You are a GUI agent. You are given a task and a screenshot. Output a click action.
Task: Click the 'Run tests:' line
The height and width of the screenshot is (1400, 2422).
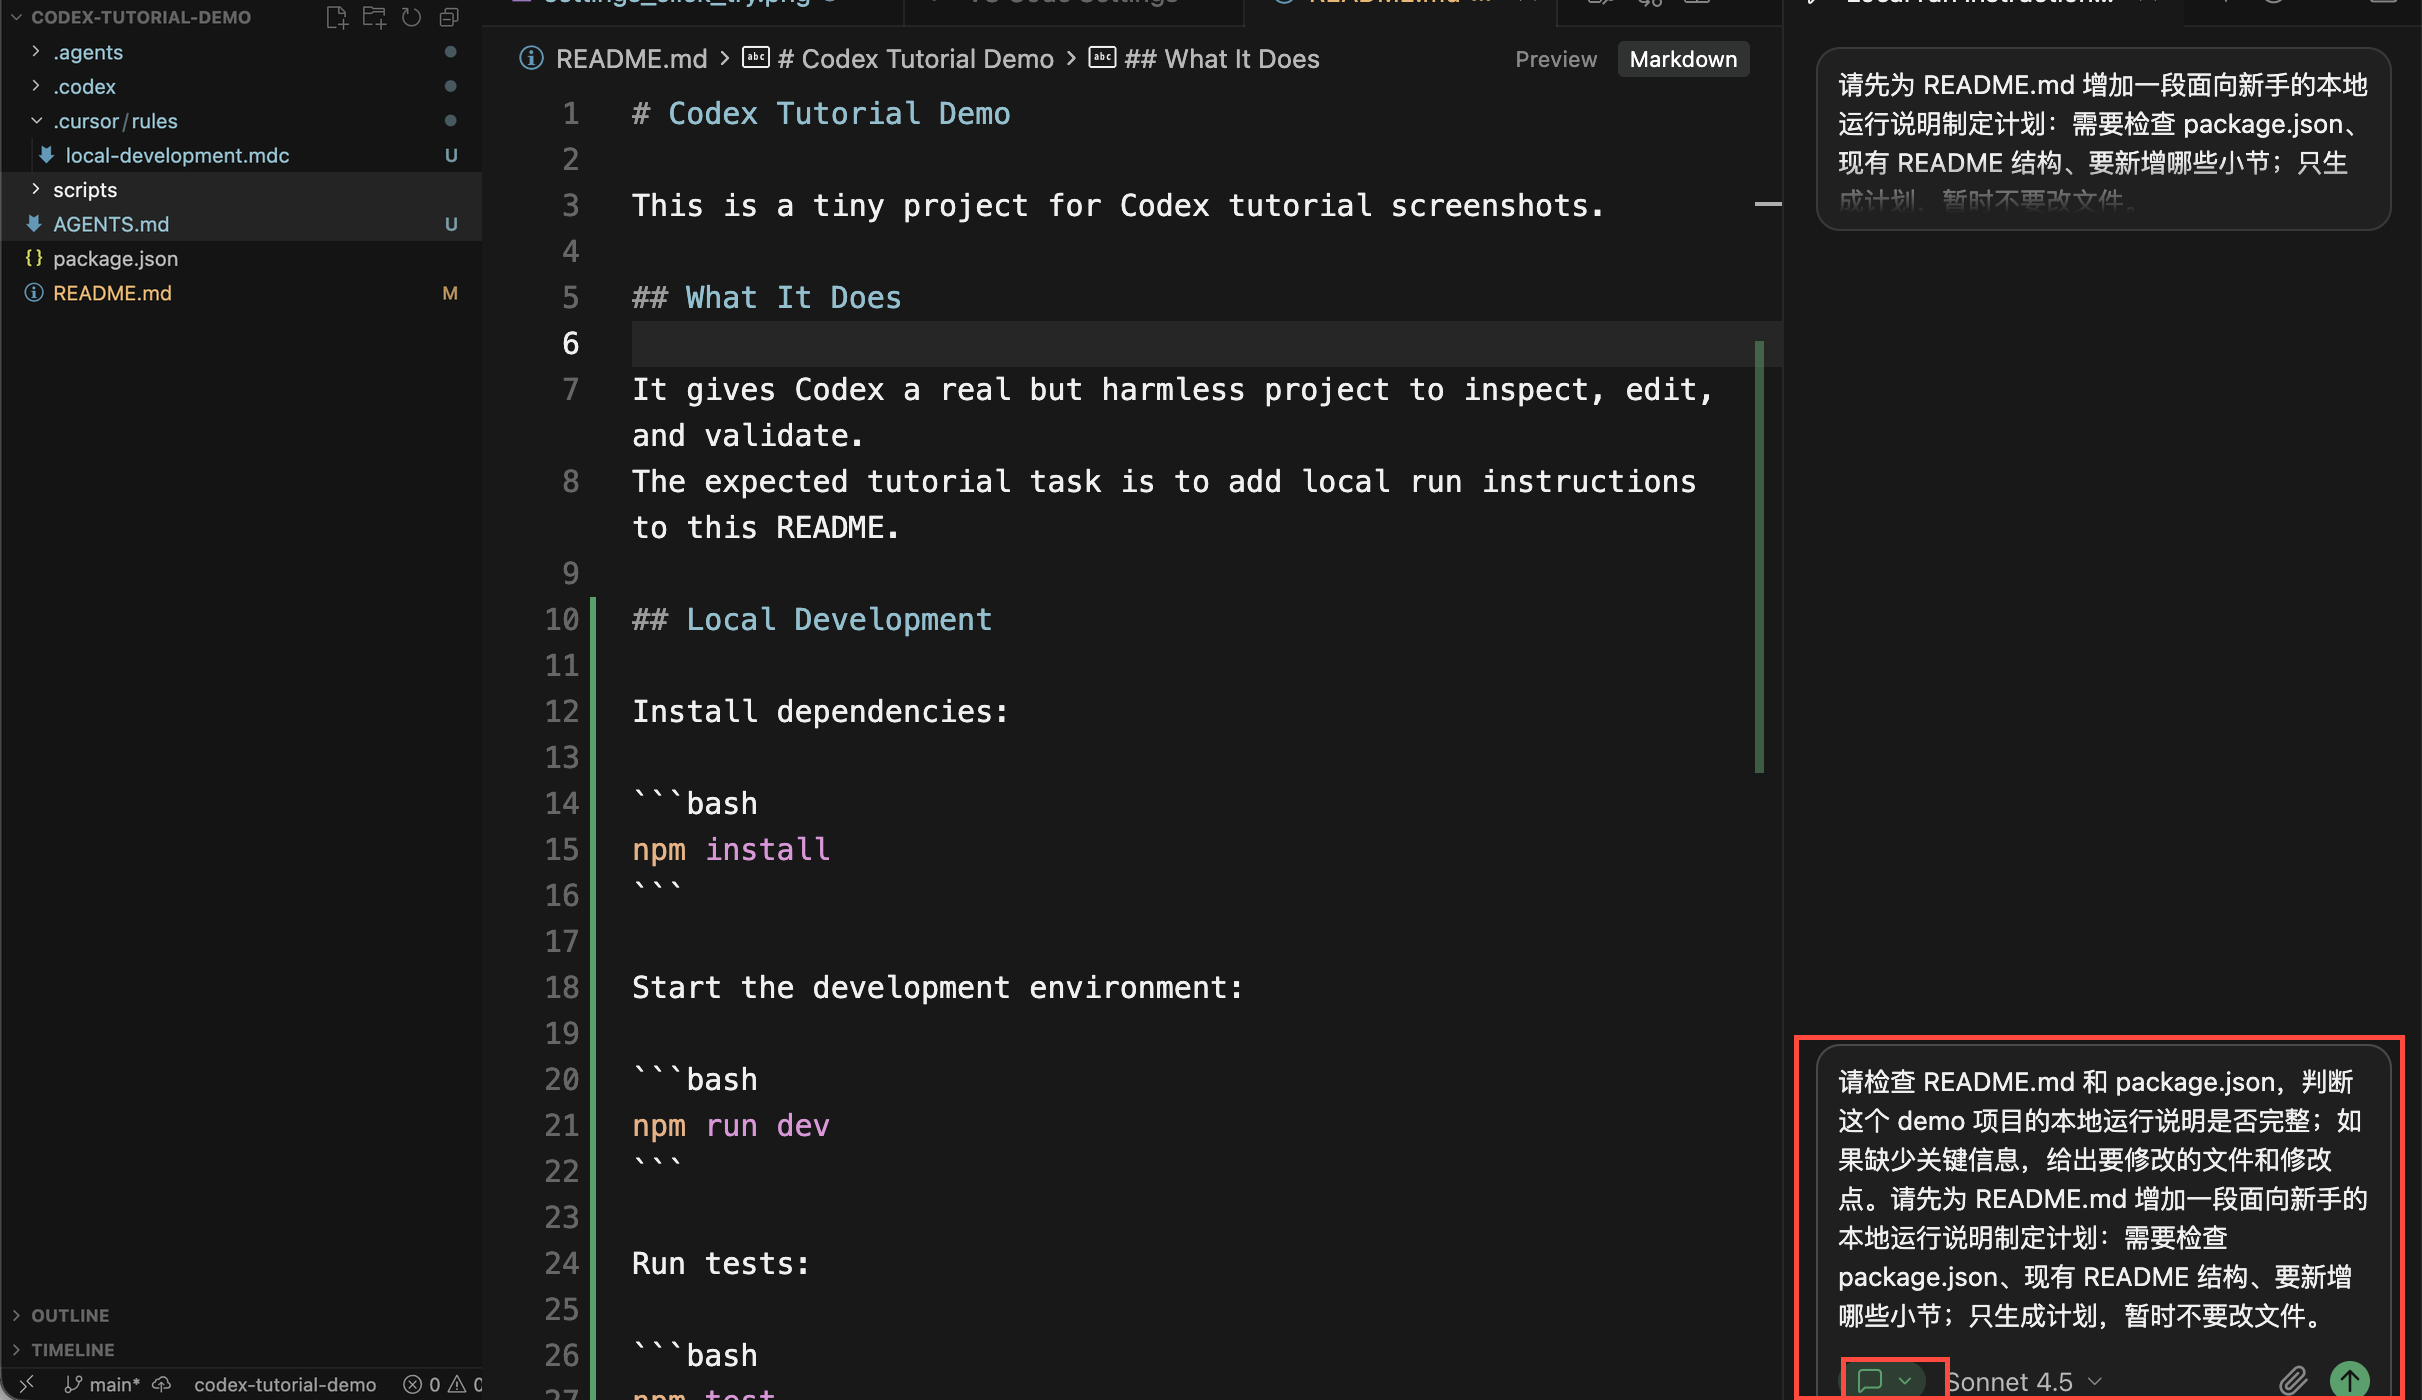pyautogui.click(x=720, y=1264)
